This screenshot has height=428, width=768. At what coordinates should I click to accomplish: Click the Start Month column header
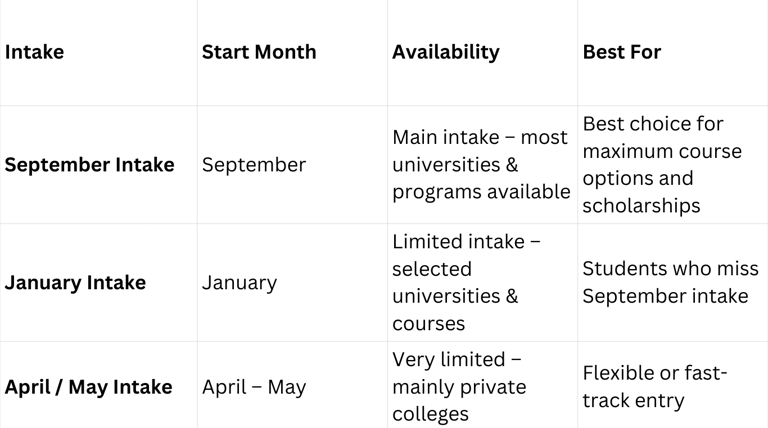[259, 52]
